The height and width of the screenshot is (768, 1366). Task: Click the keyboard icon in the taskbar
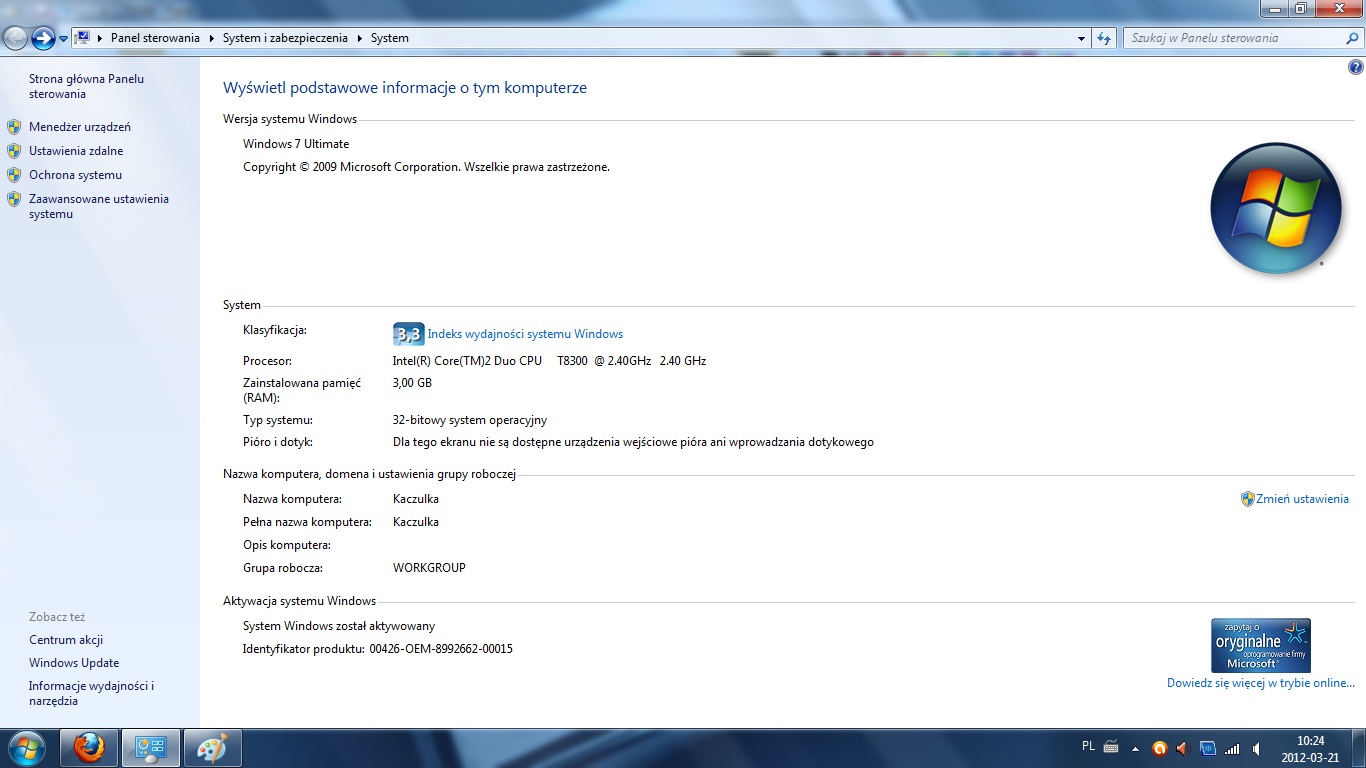[1111, 746]
